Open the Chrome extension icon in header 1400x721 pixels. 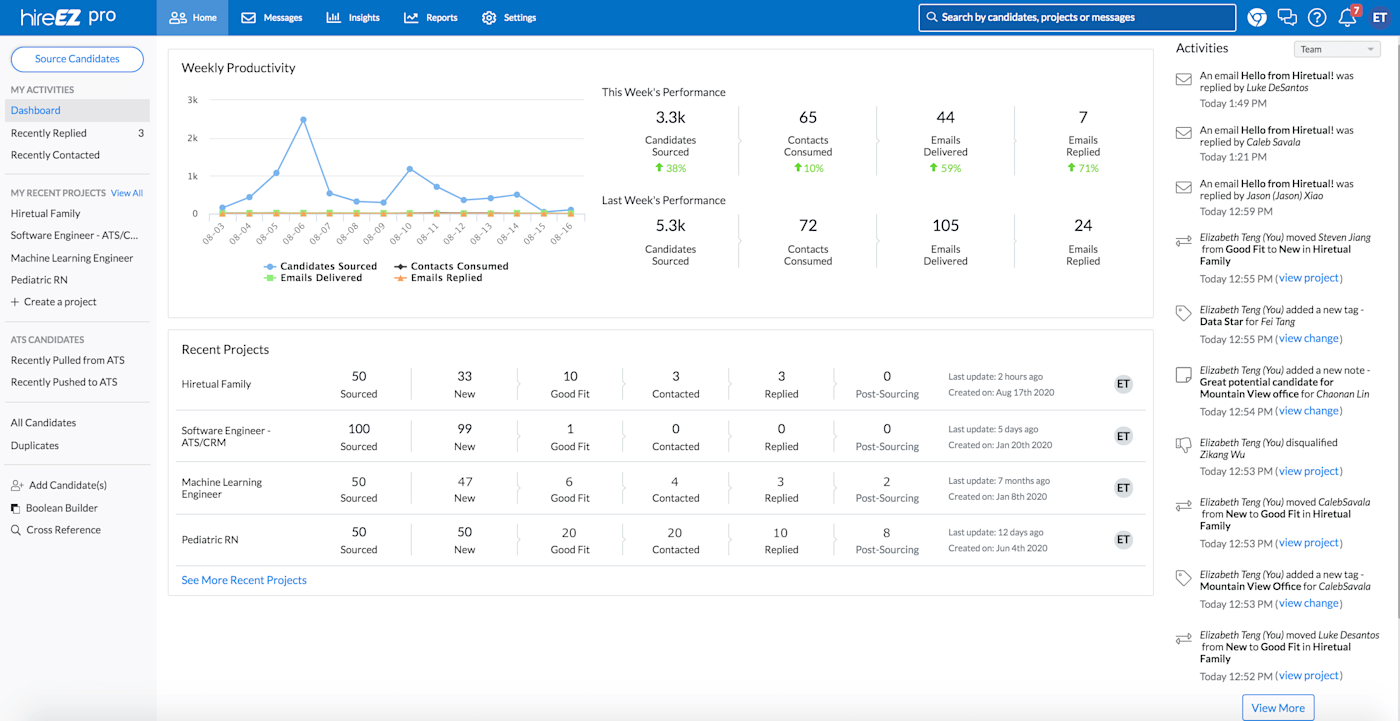(x=1257, y=17)
